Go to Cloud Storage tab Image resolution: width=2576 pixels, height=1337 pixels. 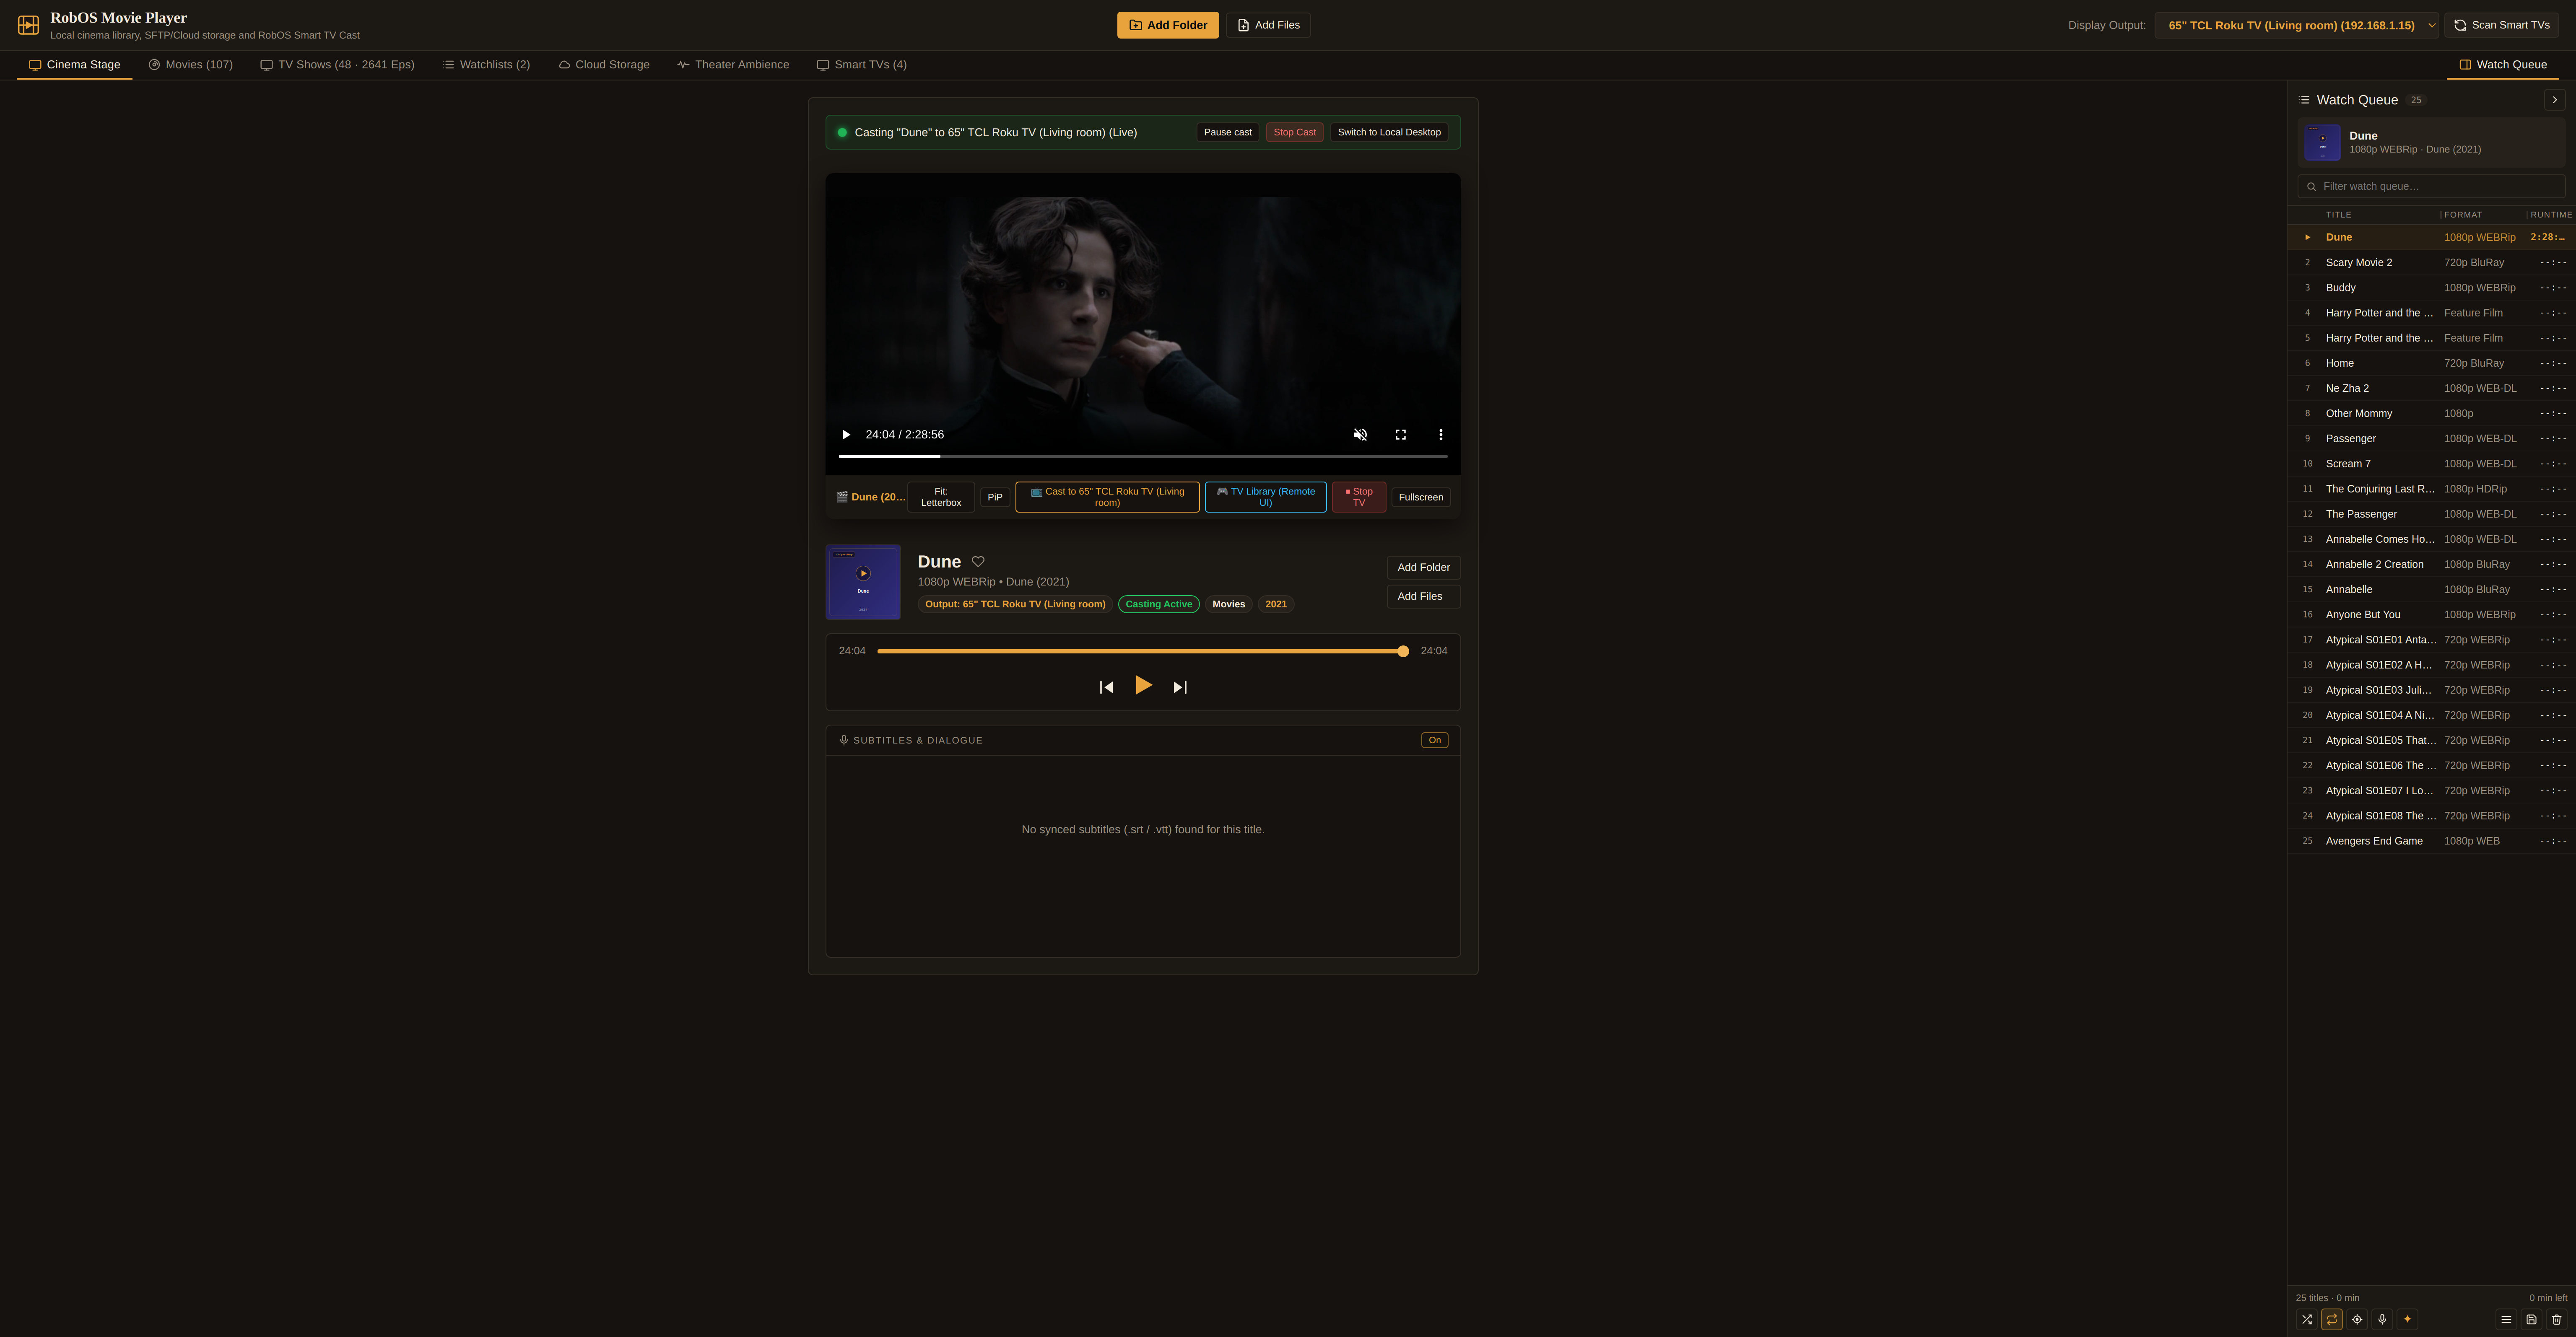(x=604, y=65)
